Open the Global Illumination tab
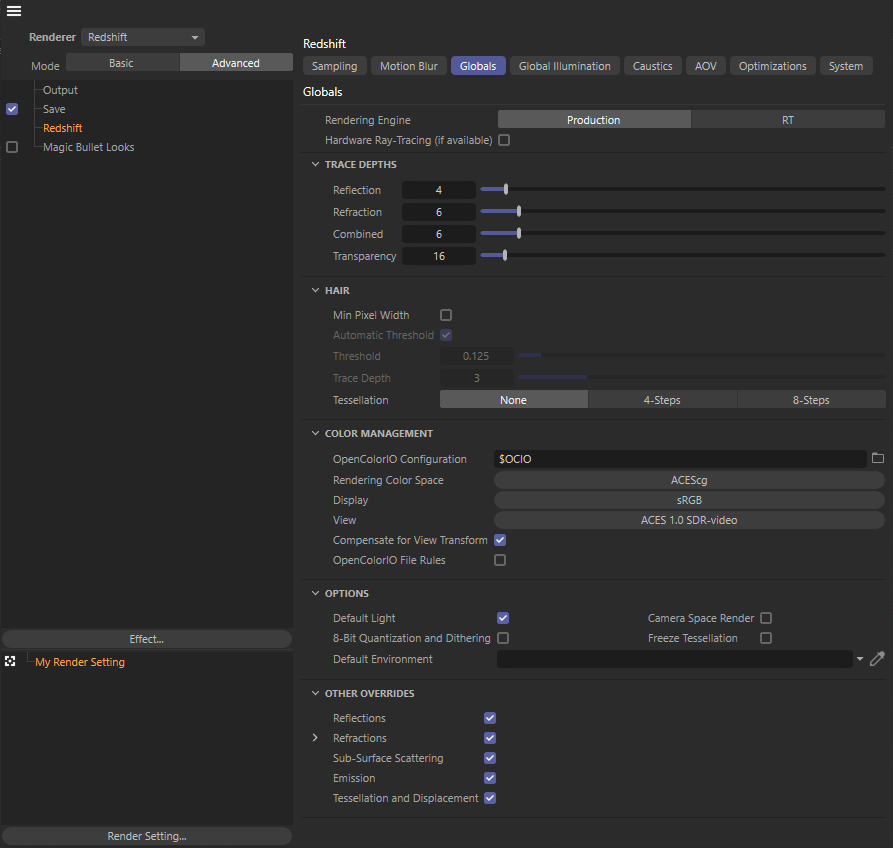 (564, 66)
